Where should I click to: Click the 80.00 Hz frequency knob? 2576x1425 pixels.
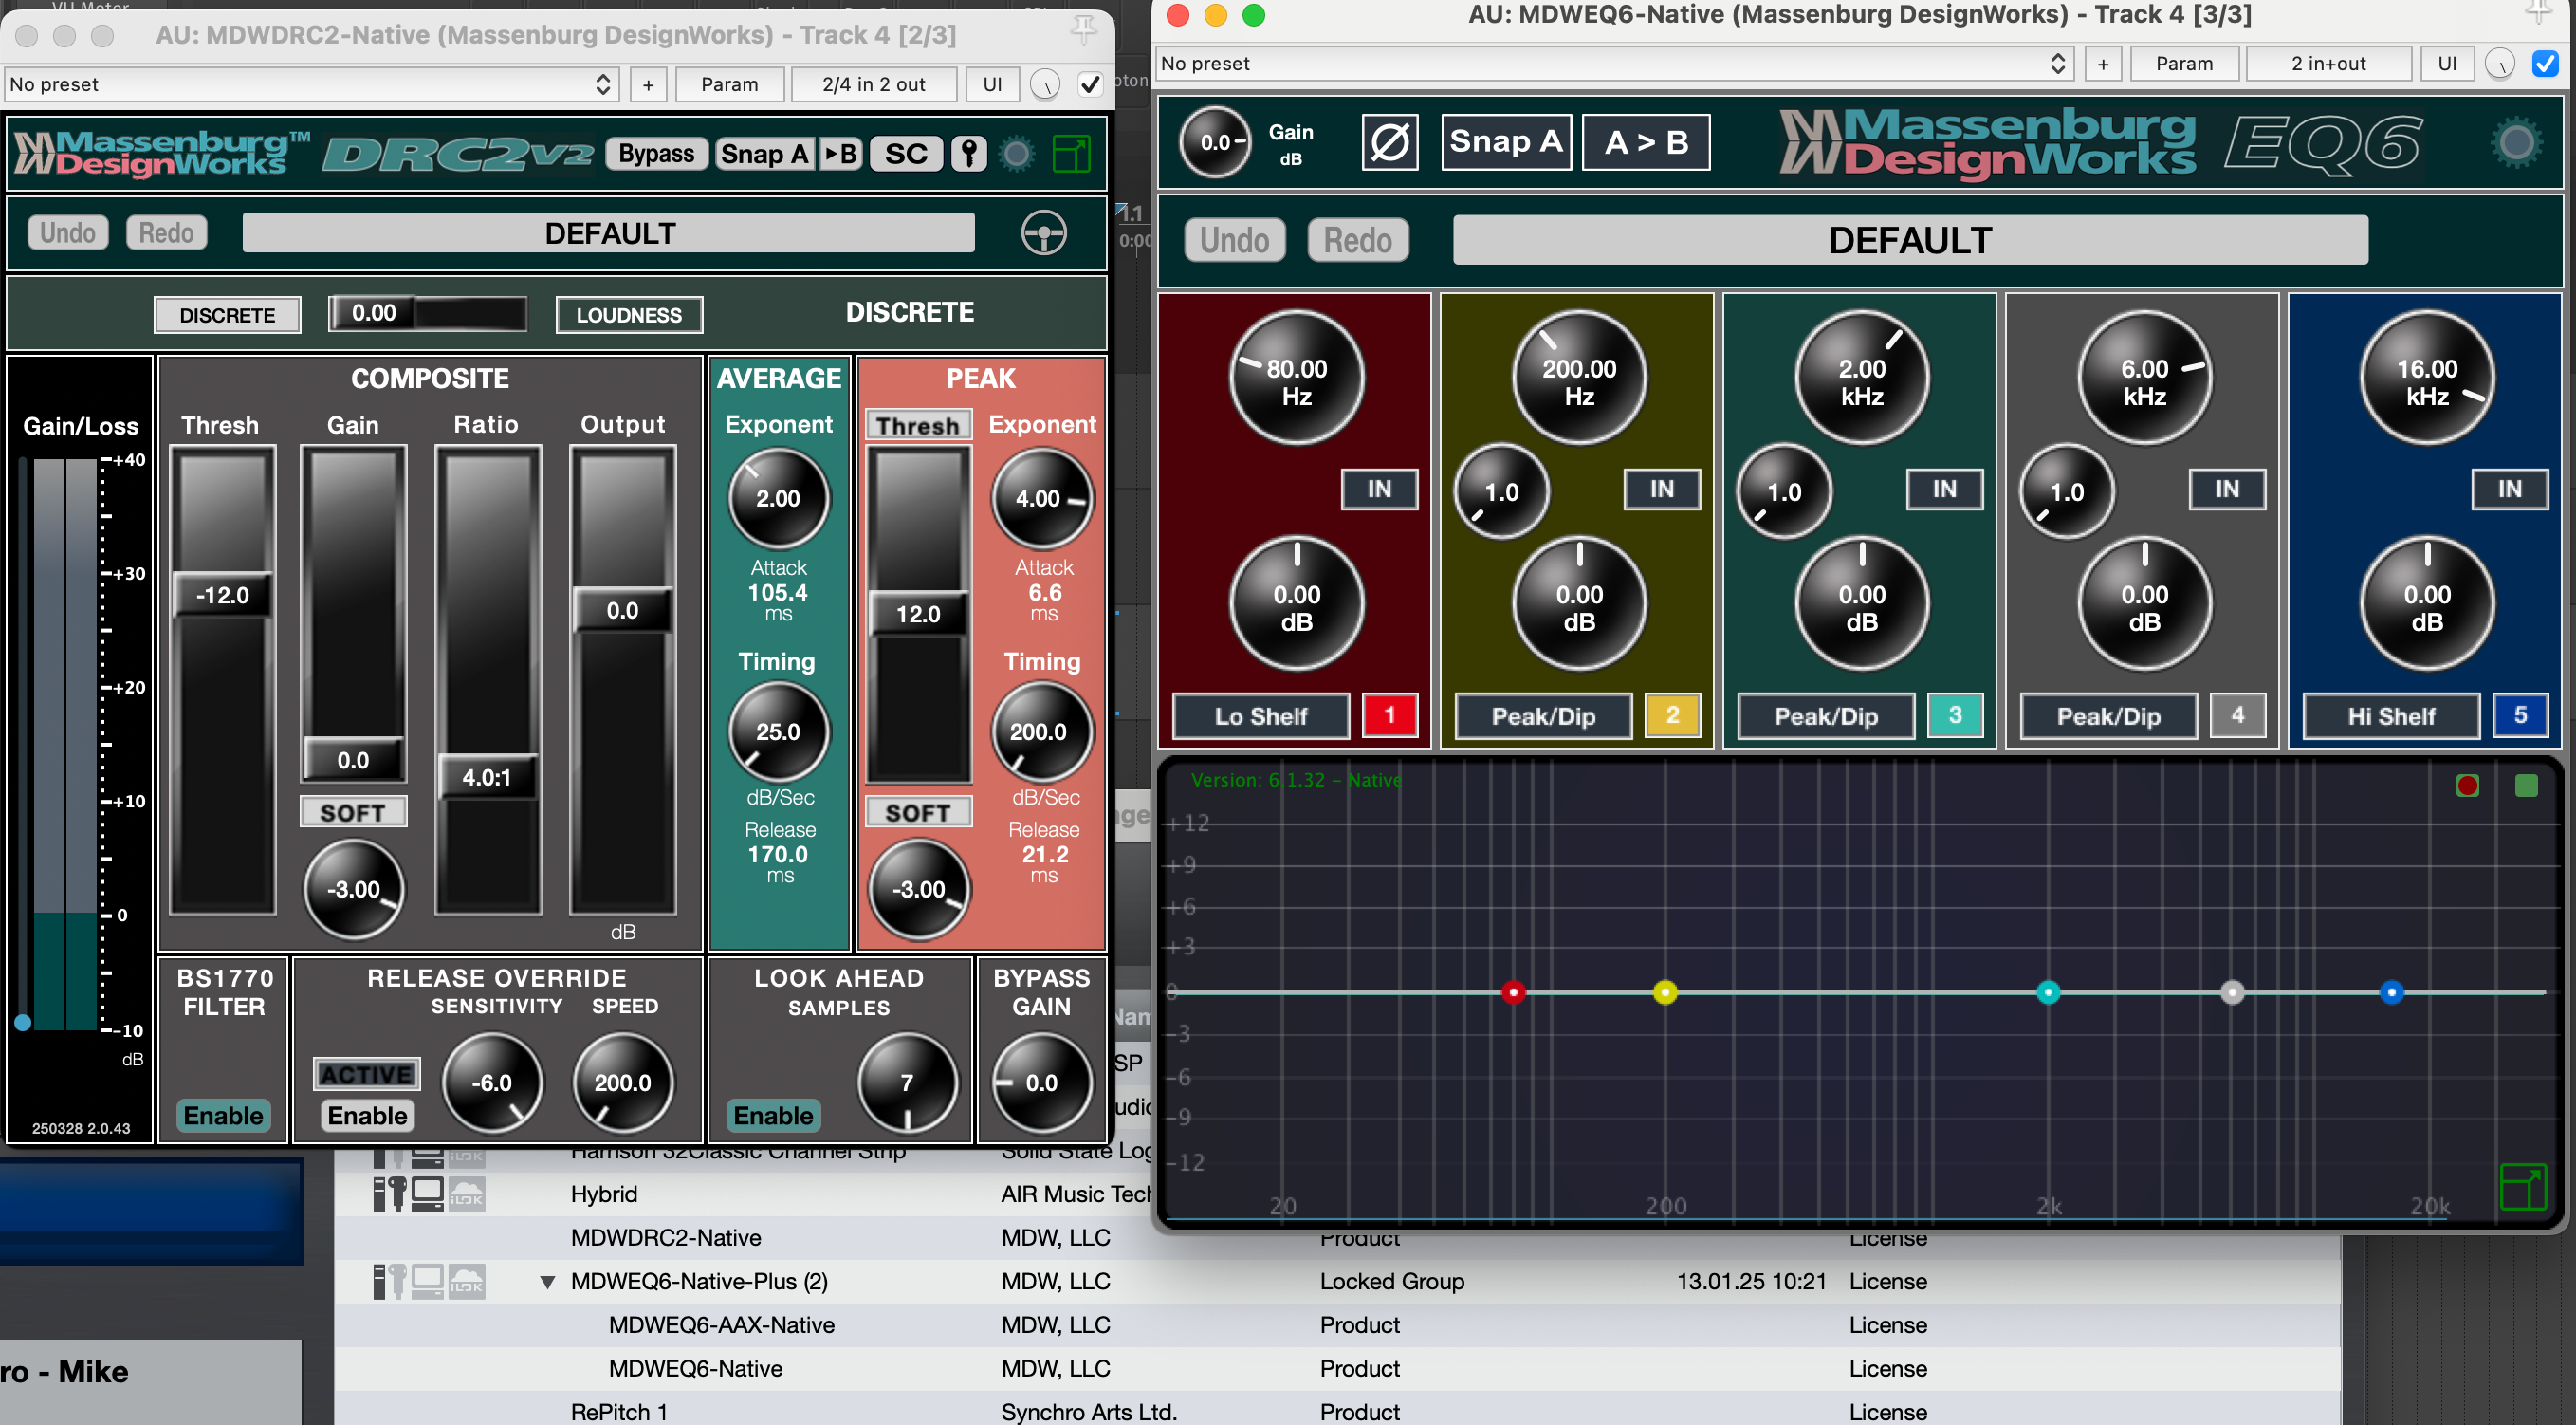(x=1296, y=379)
